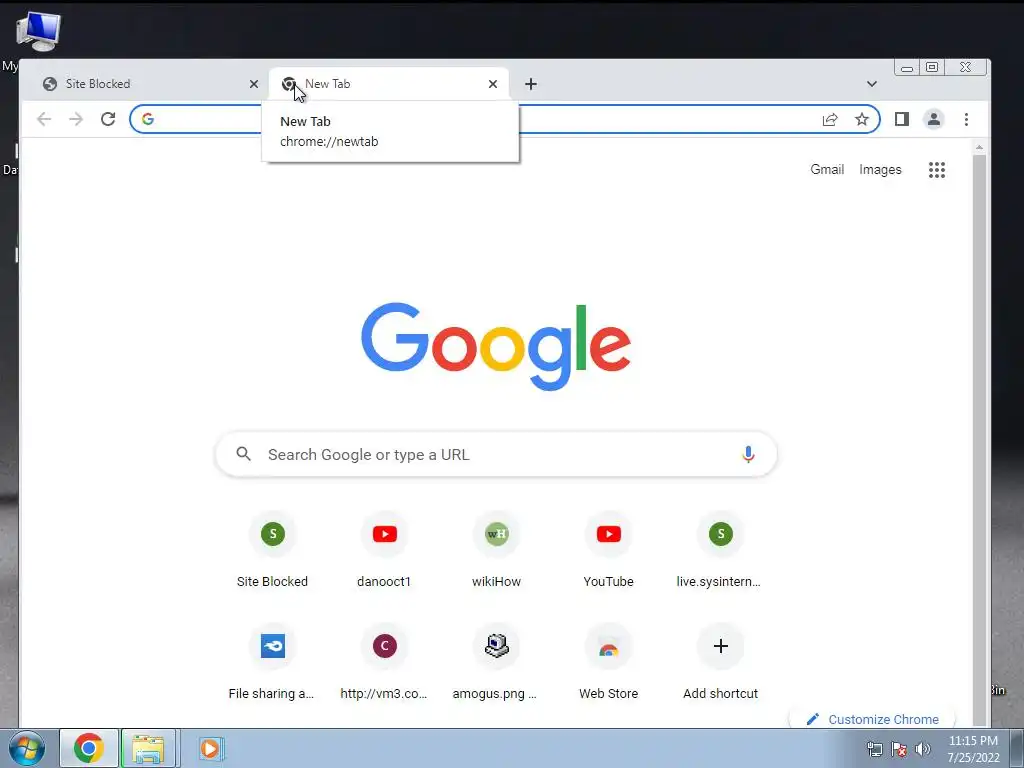Go back with the browser back arrow

click(x=44, y=119)
